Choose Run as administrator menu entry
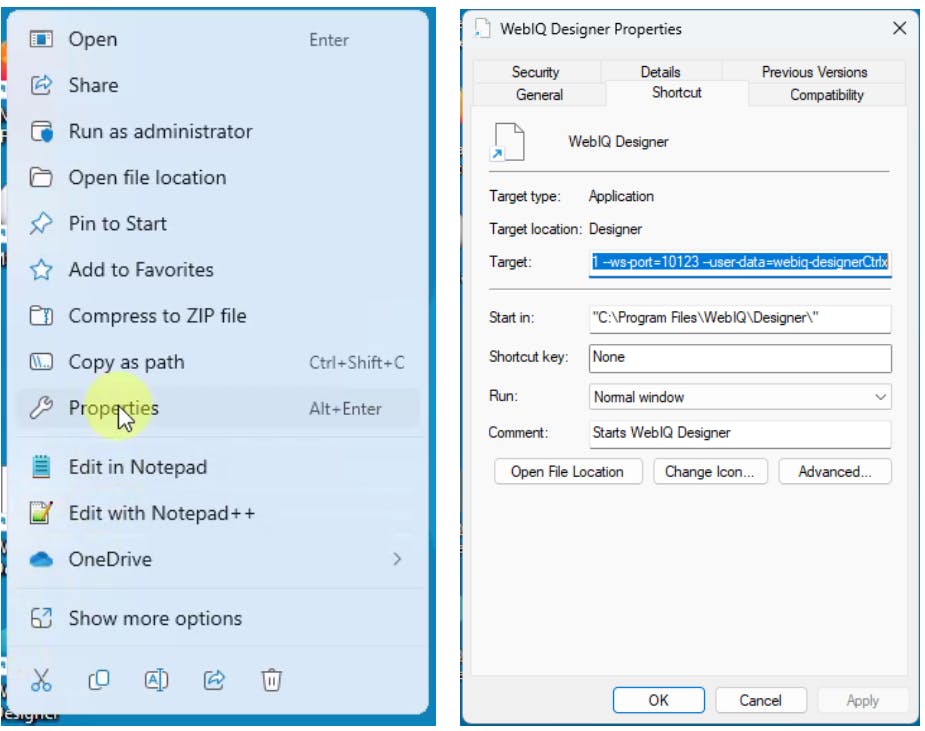This screenshot has height=731, width=925. point(218,131)
